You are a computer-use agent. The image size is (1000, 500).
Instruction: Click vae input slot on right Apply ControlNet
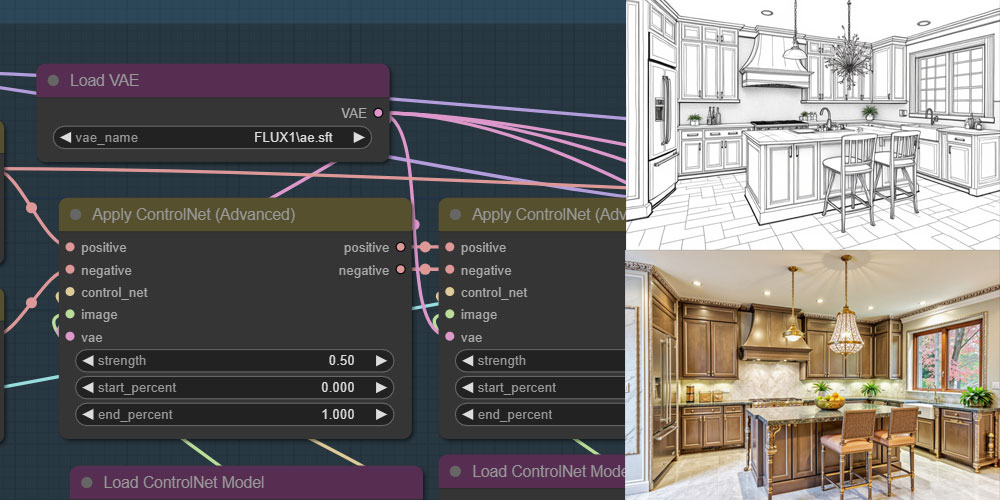click(x=450, y=337)
